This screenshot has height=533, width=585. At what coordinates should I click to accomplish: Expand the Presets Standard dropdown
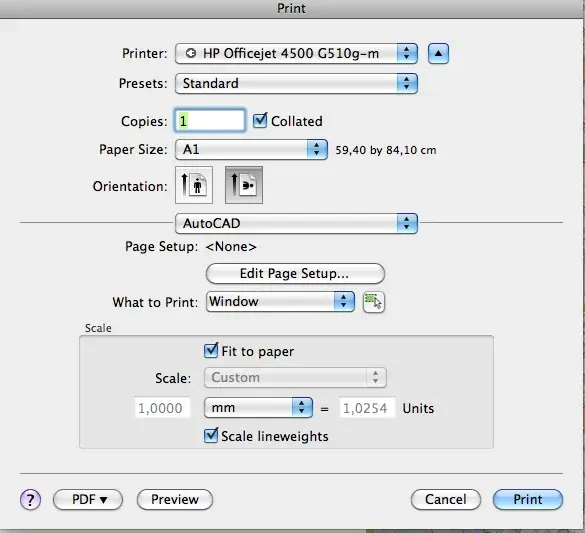tap(296, 83)
